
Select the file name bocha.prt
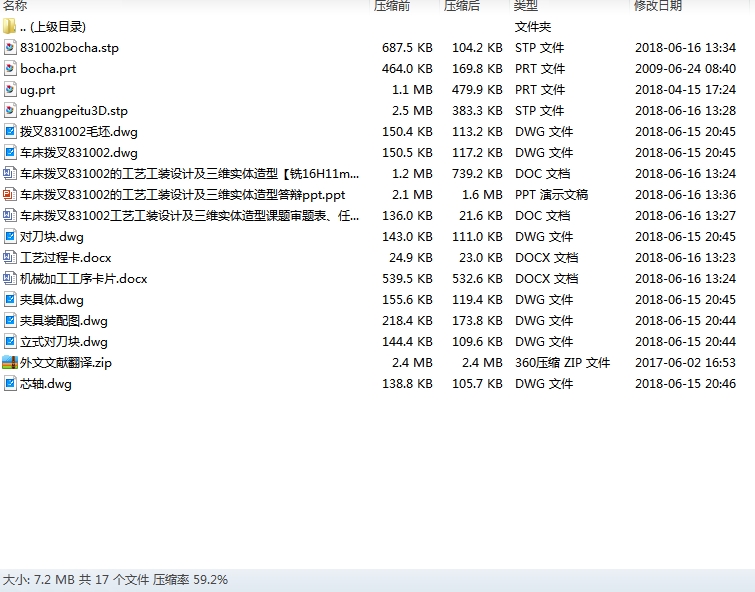click(x=48, y=69)
